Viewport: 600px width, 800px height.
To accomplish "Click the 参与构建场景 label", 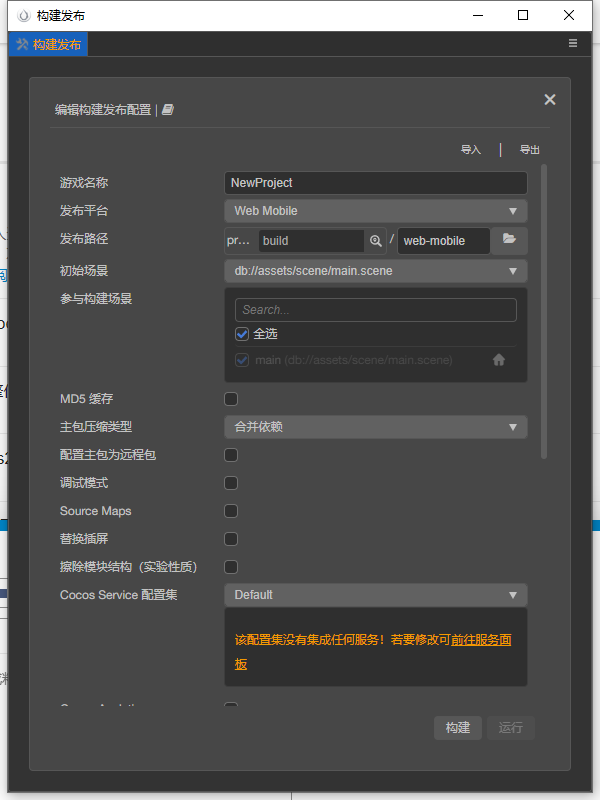I will 96,299.
